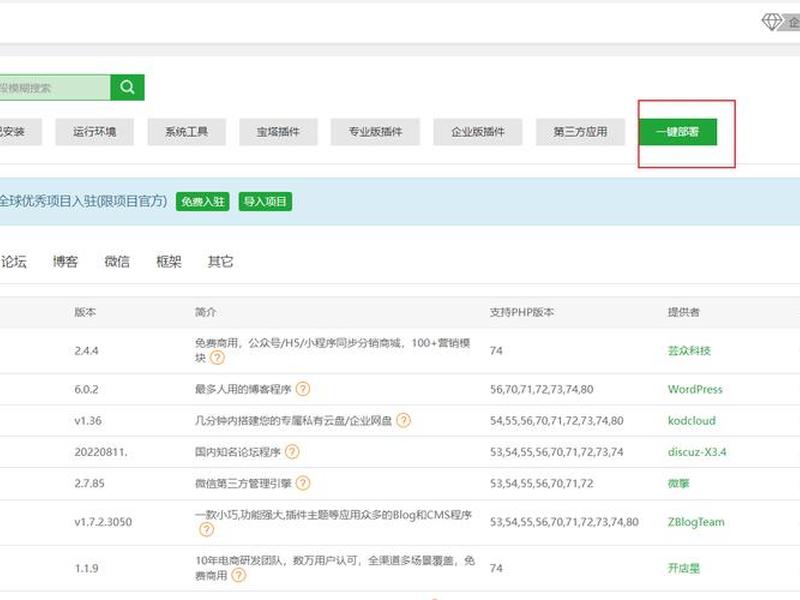Image resolution: width=800 pixels, height=600 pixels.
Task: Select the green 一键部署 tab
Action: [x=678, y=132]
